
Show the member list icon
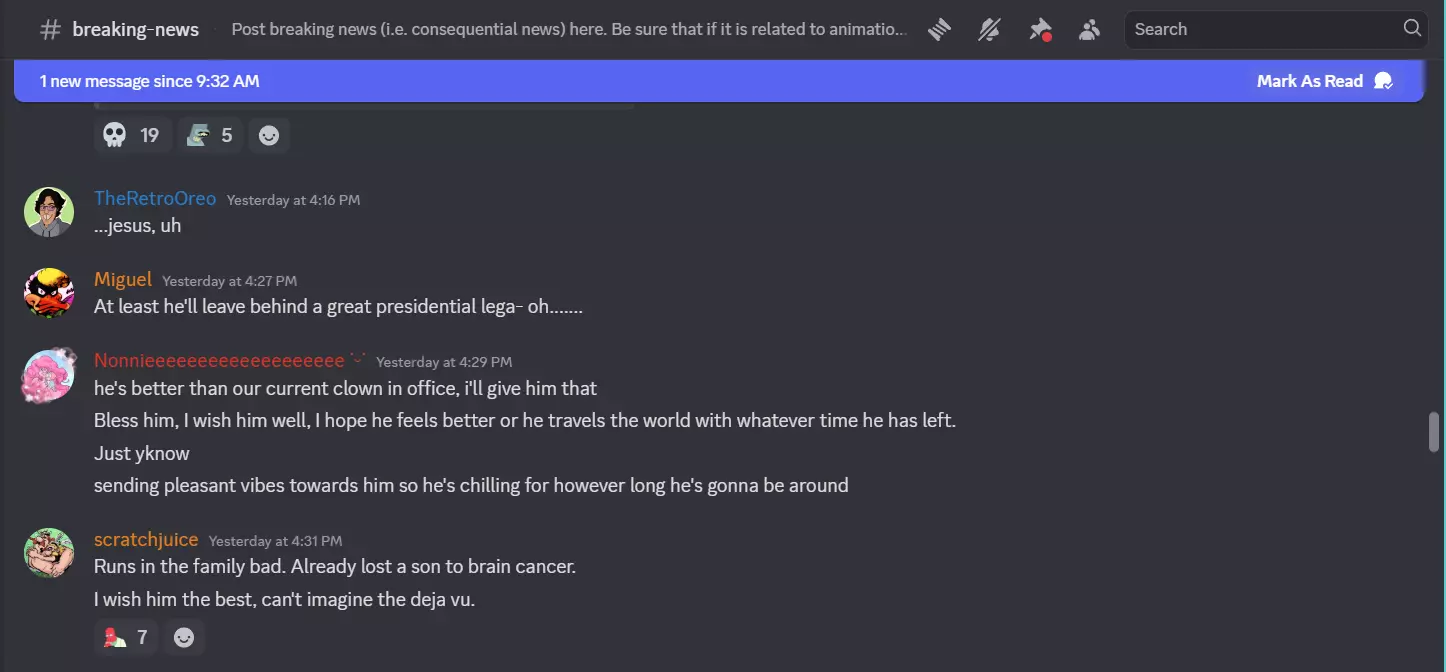point(1090,30)
